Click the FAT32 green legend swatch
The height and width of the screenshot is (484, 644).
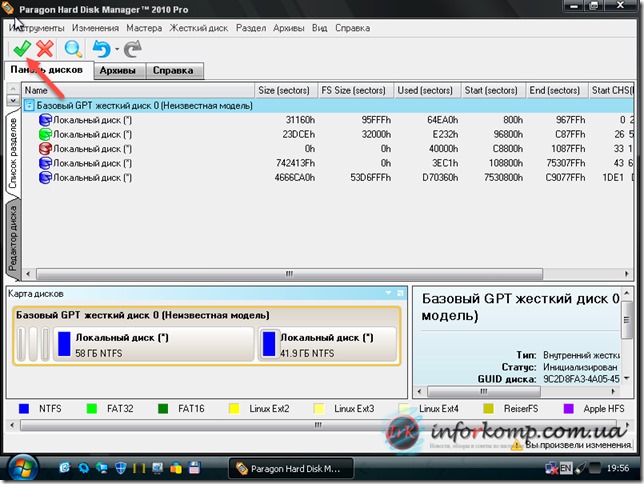click(92, 408)
